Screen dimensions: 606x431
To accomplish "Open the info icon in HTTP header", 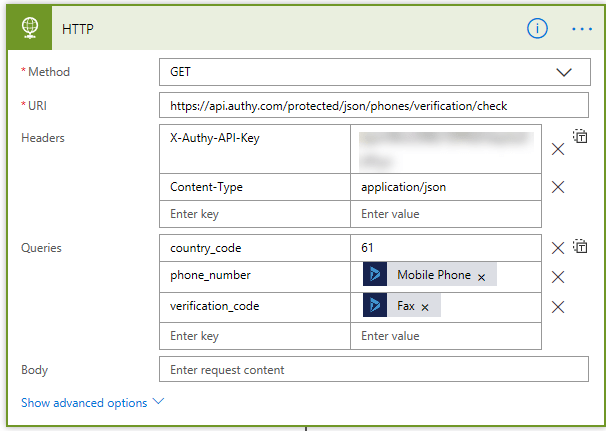I will 537,29.
